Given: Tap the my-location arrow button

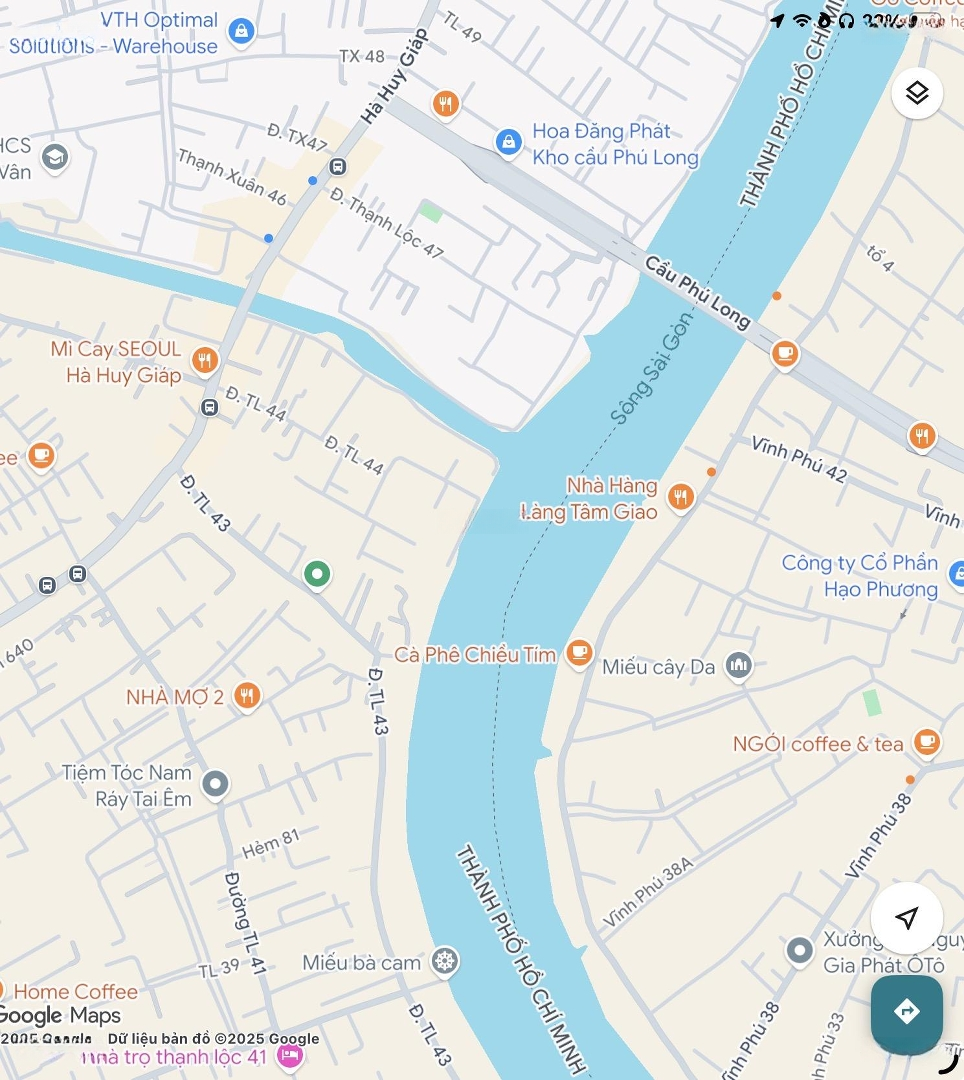Looking at the screenshot, I should point(906,917).
